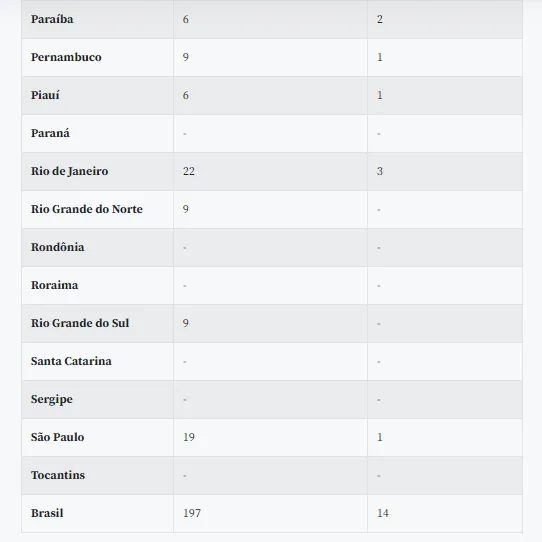Click the value 22 for Rio de Janeiro
This screenshot has height=542, width=542.
coord(189,171)
